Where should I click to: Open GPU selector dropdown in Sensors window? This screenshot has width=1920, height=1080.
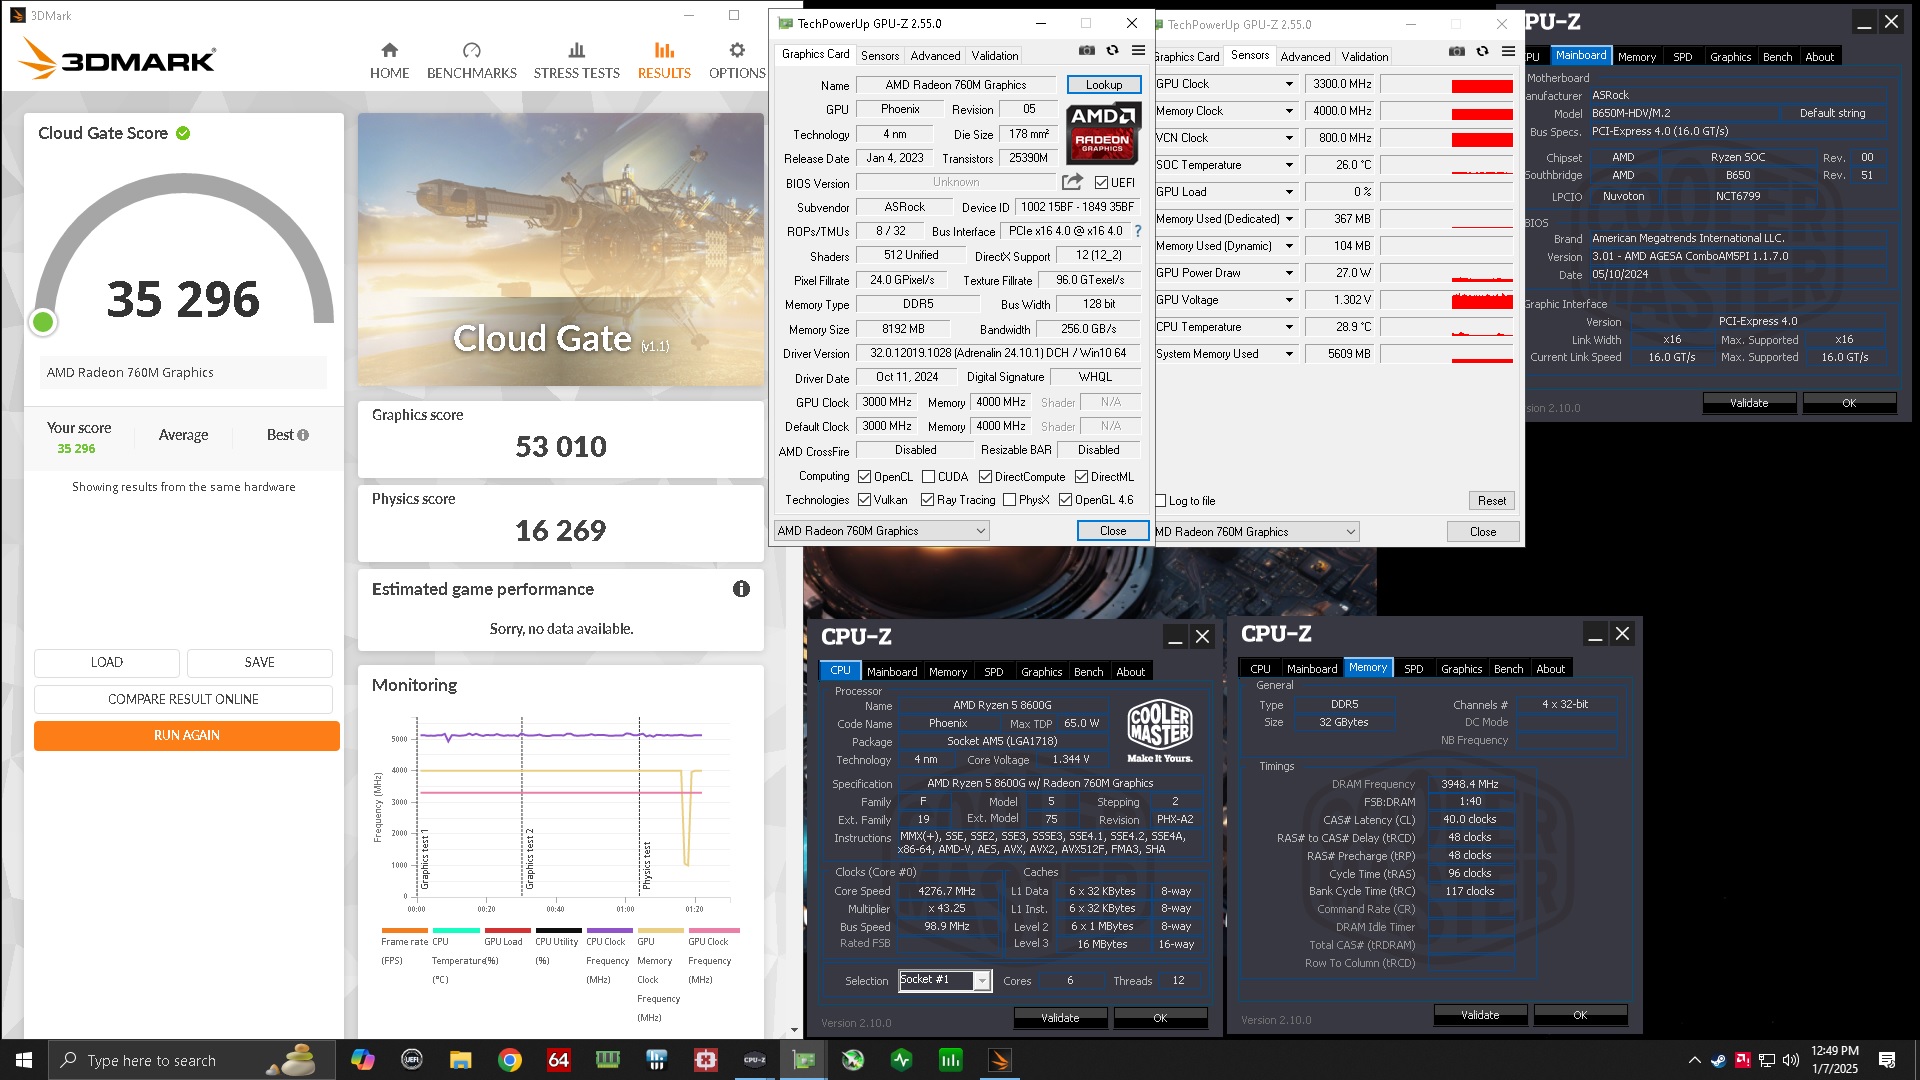click(1256, 532)
